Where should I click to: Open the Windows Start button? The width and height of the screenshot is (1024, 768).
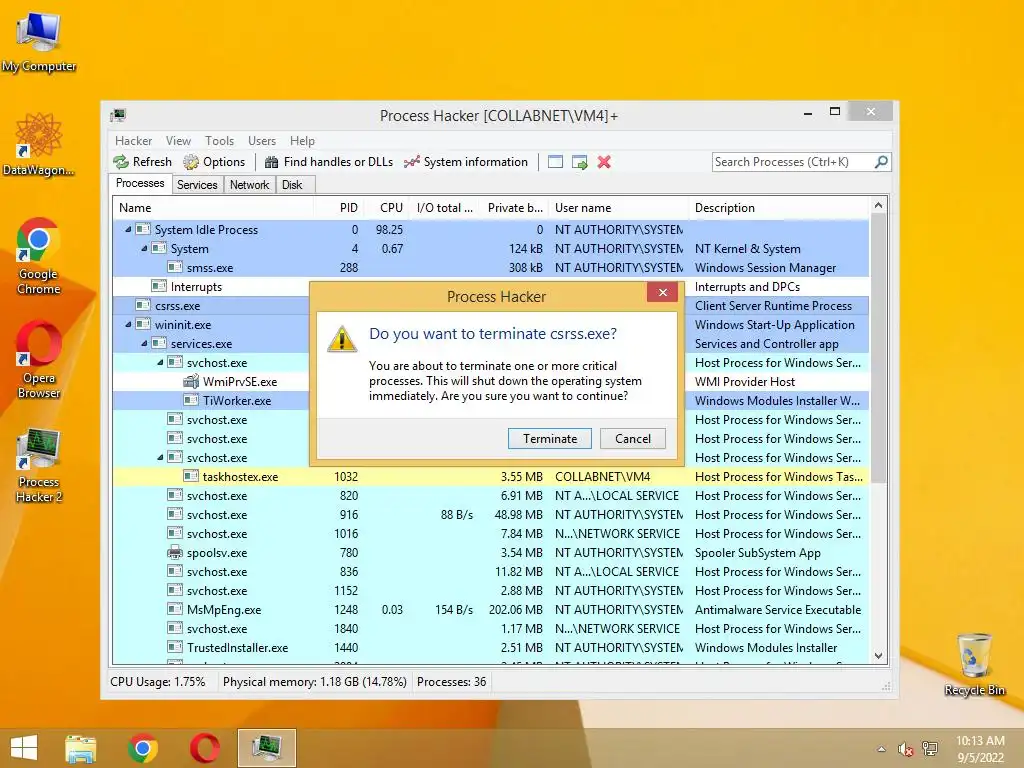tap(24, 748)
